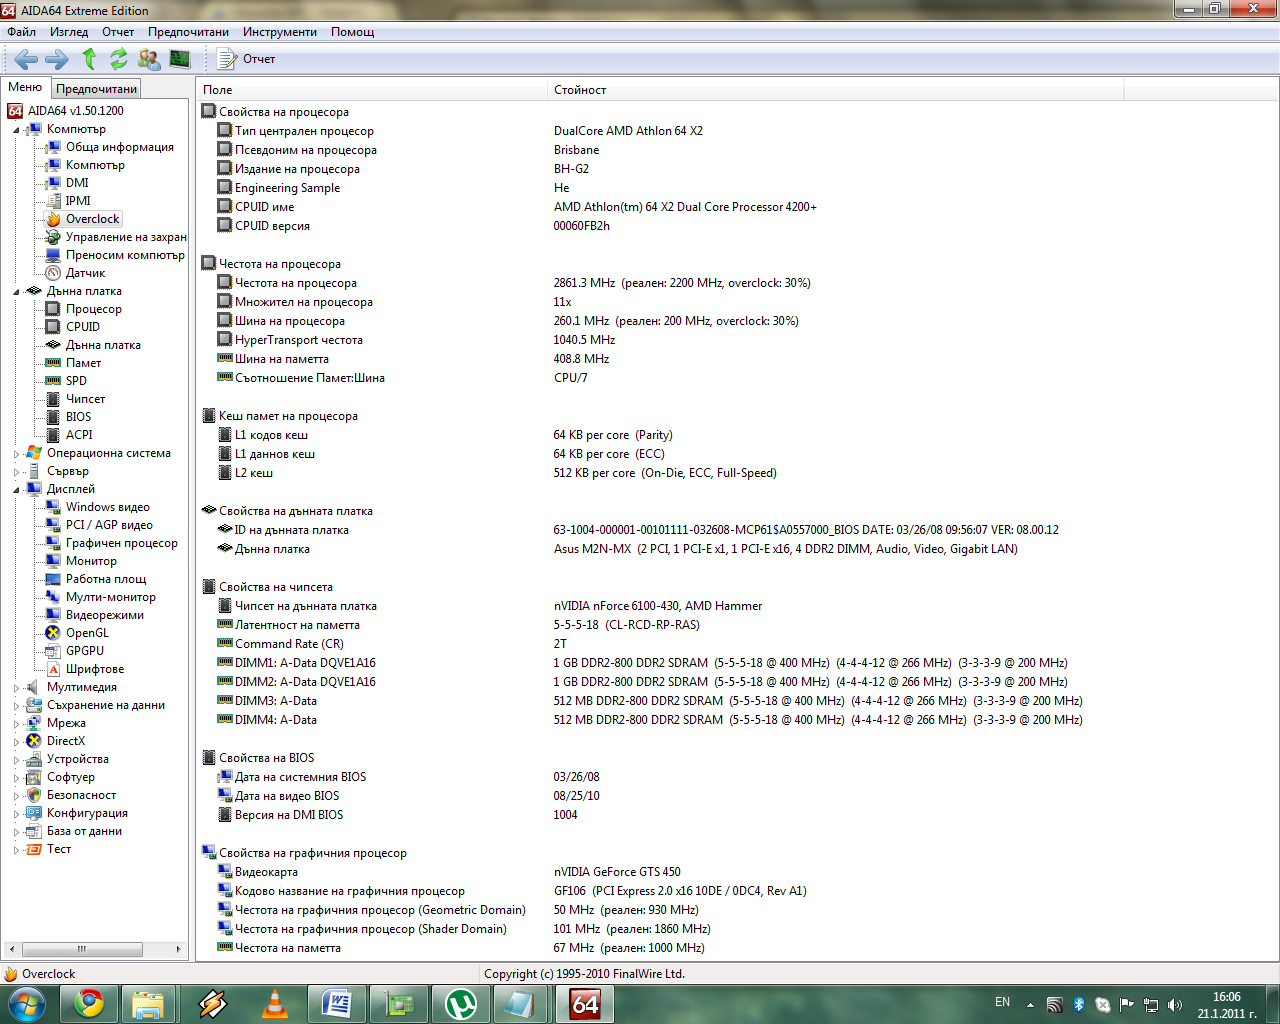Click the sidebar horizontal scrollbar right arrow
The image size is (1280, 1024).
[x=178, y=949]
